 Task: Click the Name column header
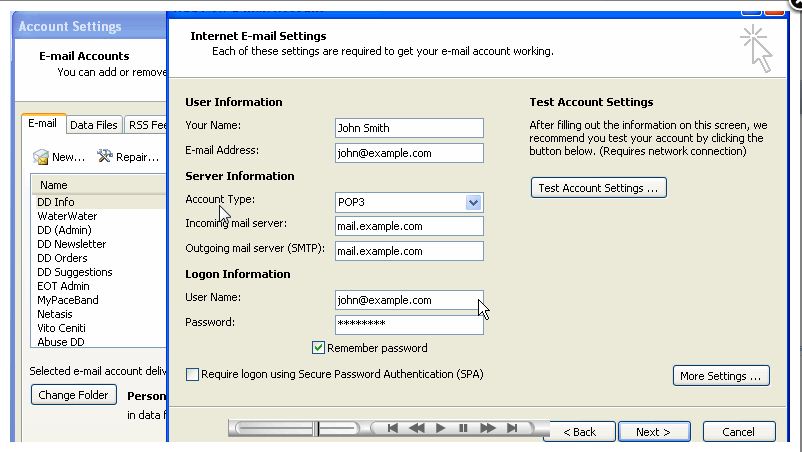click(x=99, y=185)
